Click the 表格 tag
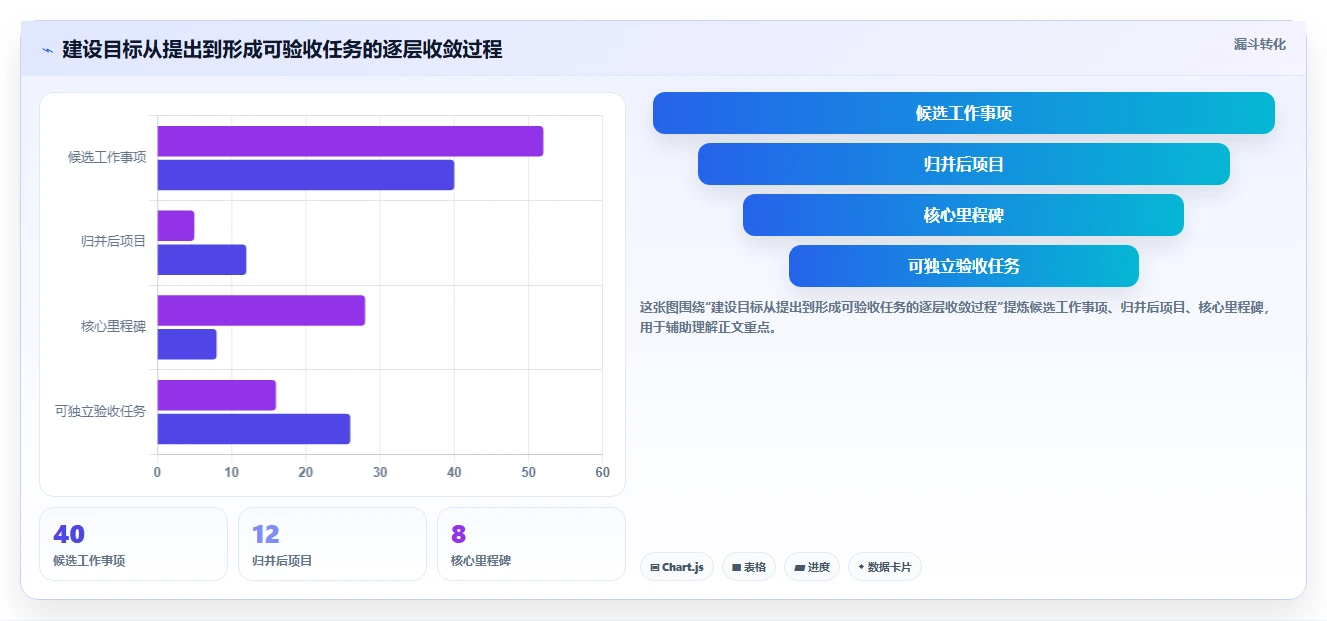1327x621 pixels. [x=749, y=567]
